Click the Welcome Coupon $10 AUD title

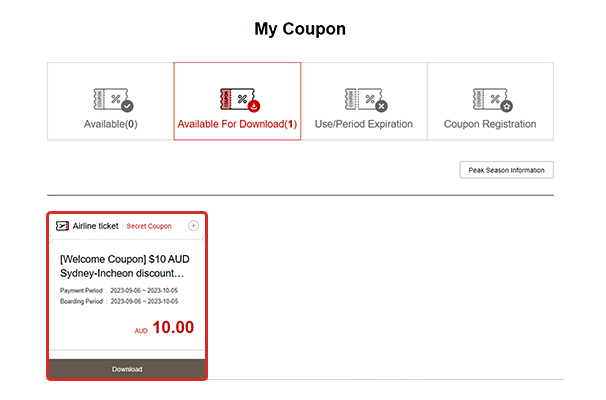click(124, 259)
